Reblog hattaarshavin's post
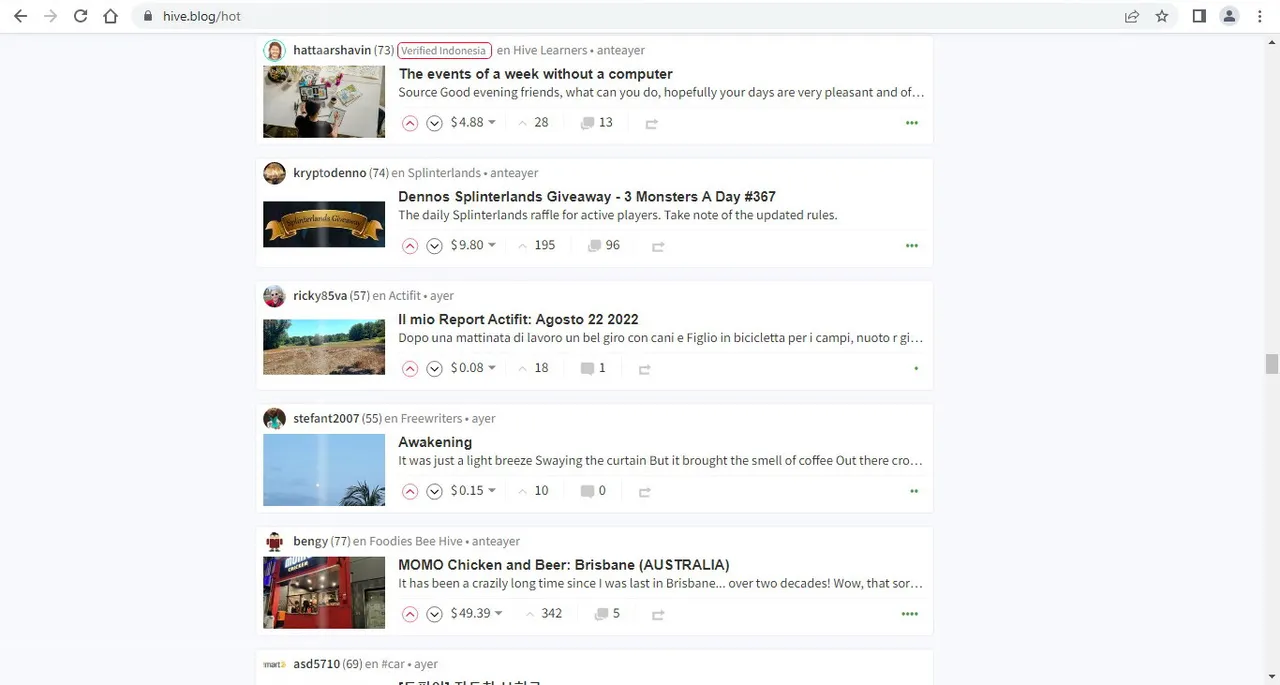The height and width of the screenshot is (685, 1280). 651,123
